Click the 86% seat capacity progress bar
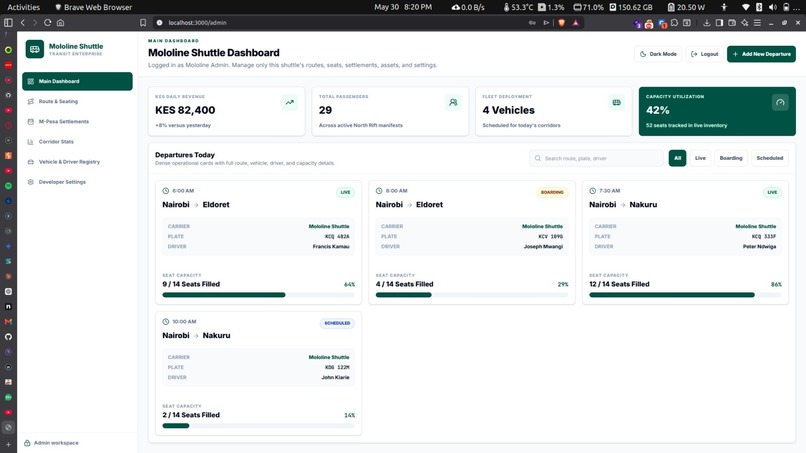 [685, 295]
